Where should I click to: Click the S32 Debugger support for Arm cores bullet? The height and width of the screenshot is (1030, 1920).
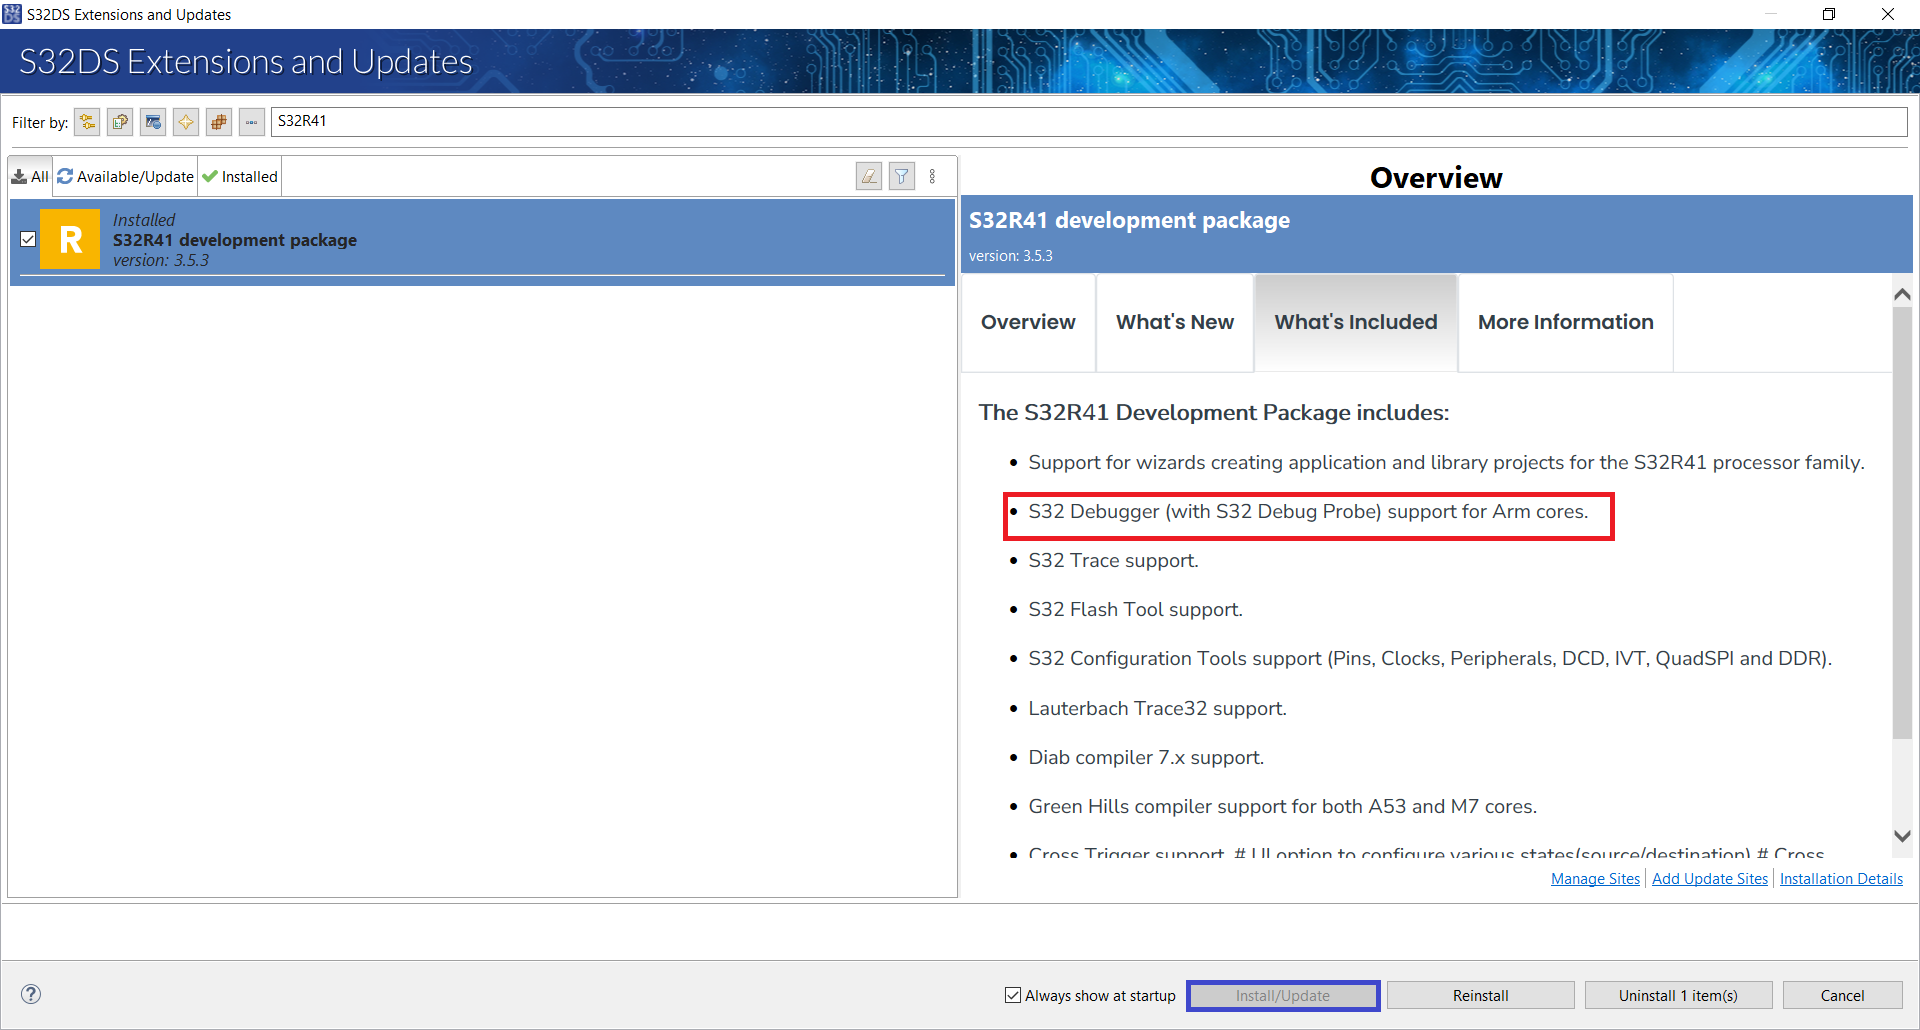(1308, 512)
